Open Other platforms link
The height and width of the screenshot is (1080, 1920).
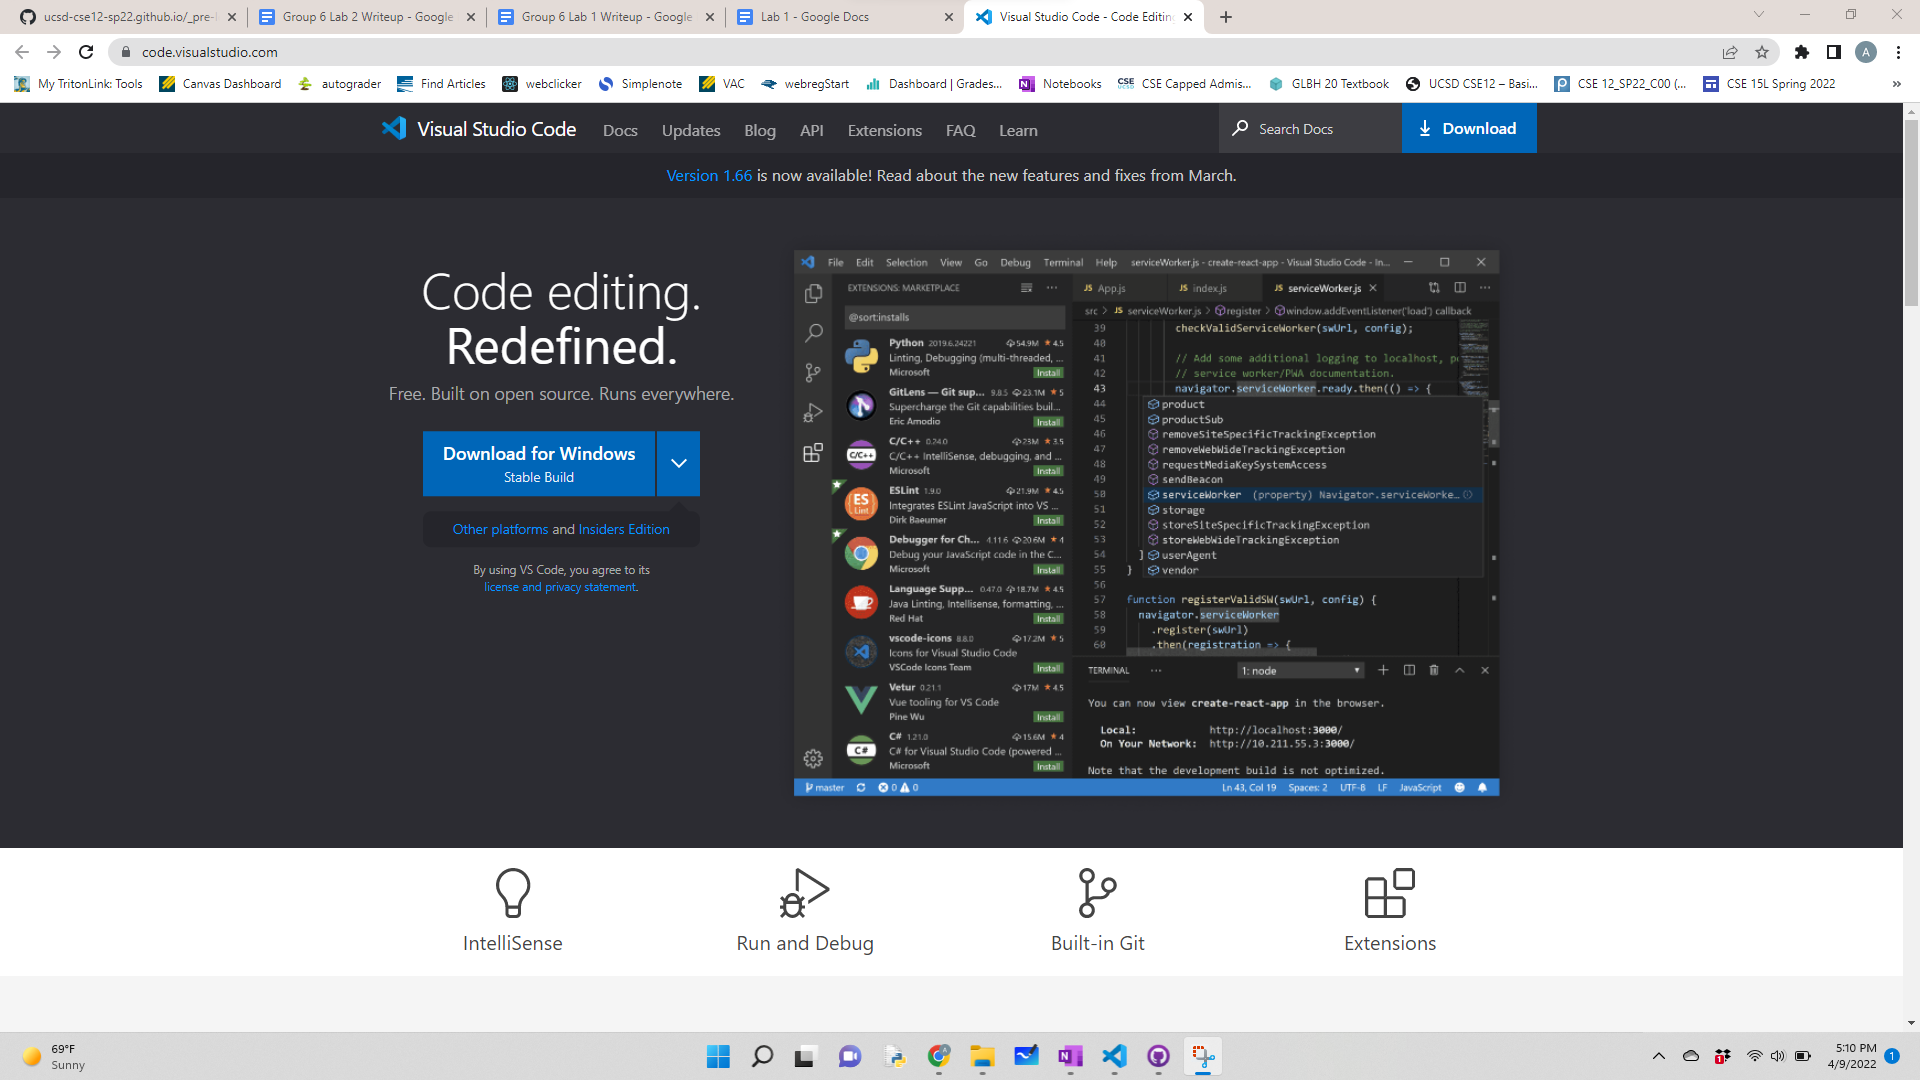(x=500, y=529)
